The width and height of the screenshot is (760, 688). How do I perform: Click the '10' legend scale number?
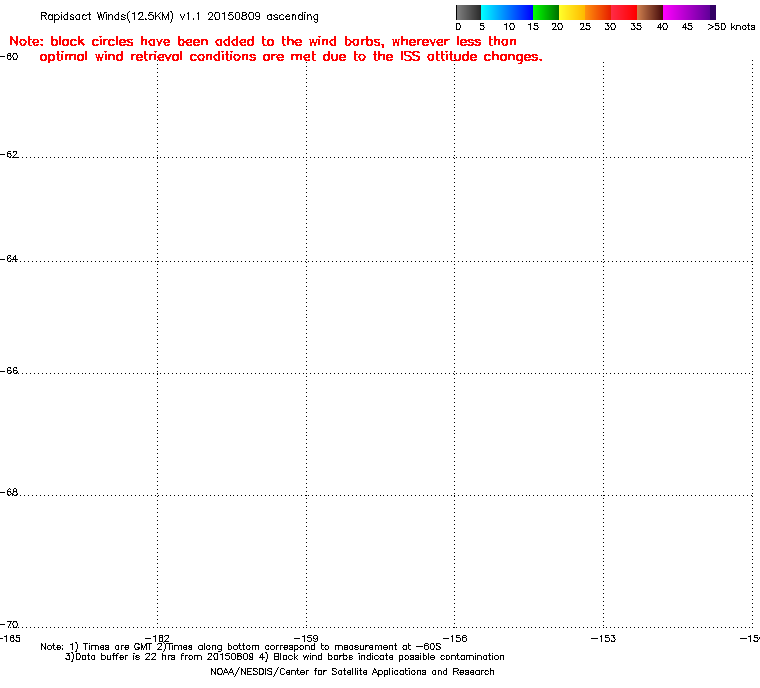pyautogui.click(x=509, y=27)
